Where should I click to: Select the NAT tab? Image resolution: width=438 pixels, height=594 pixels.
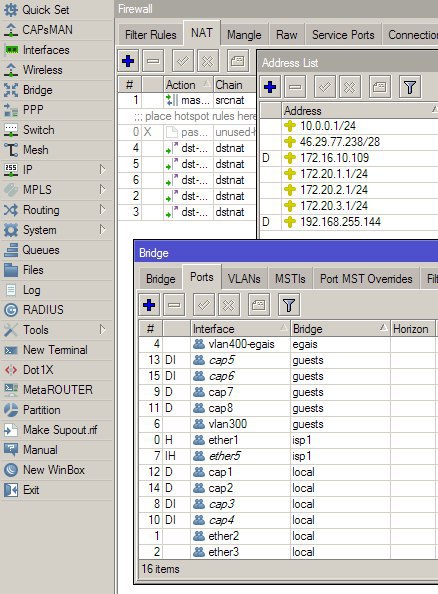point(202,33)
